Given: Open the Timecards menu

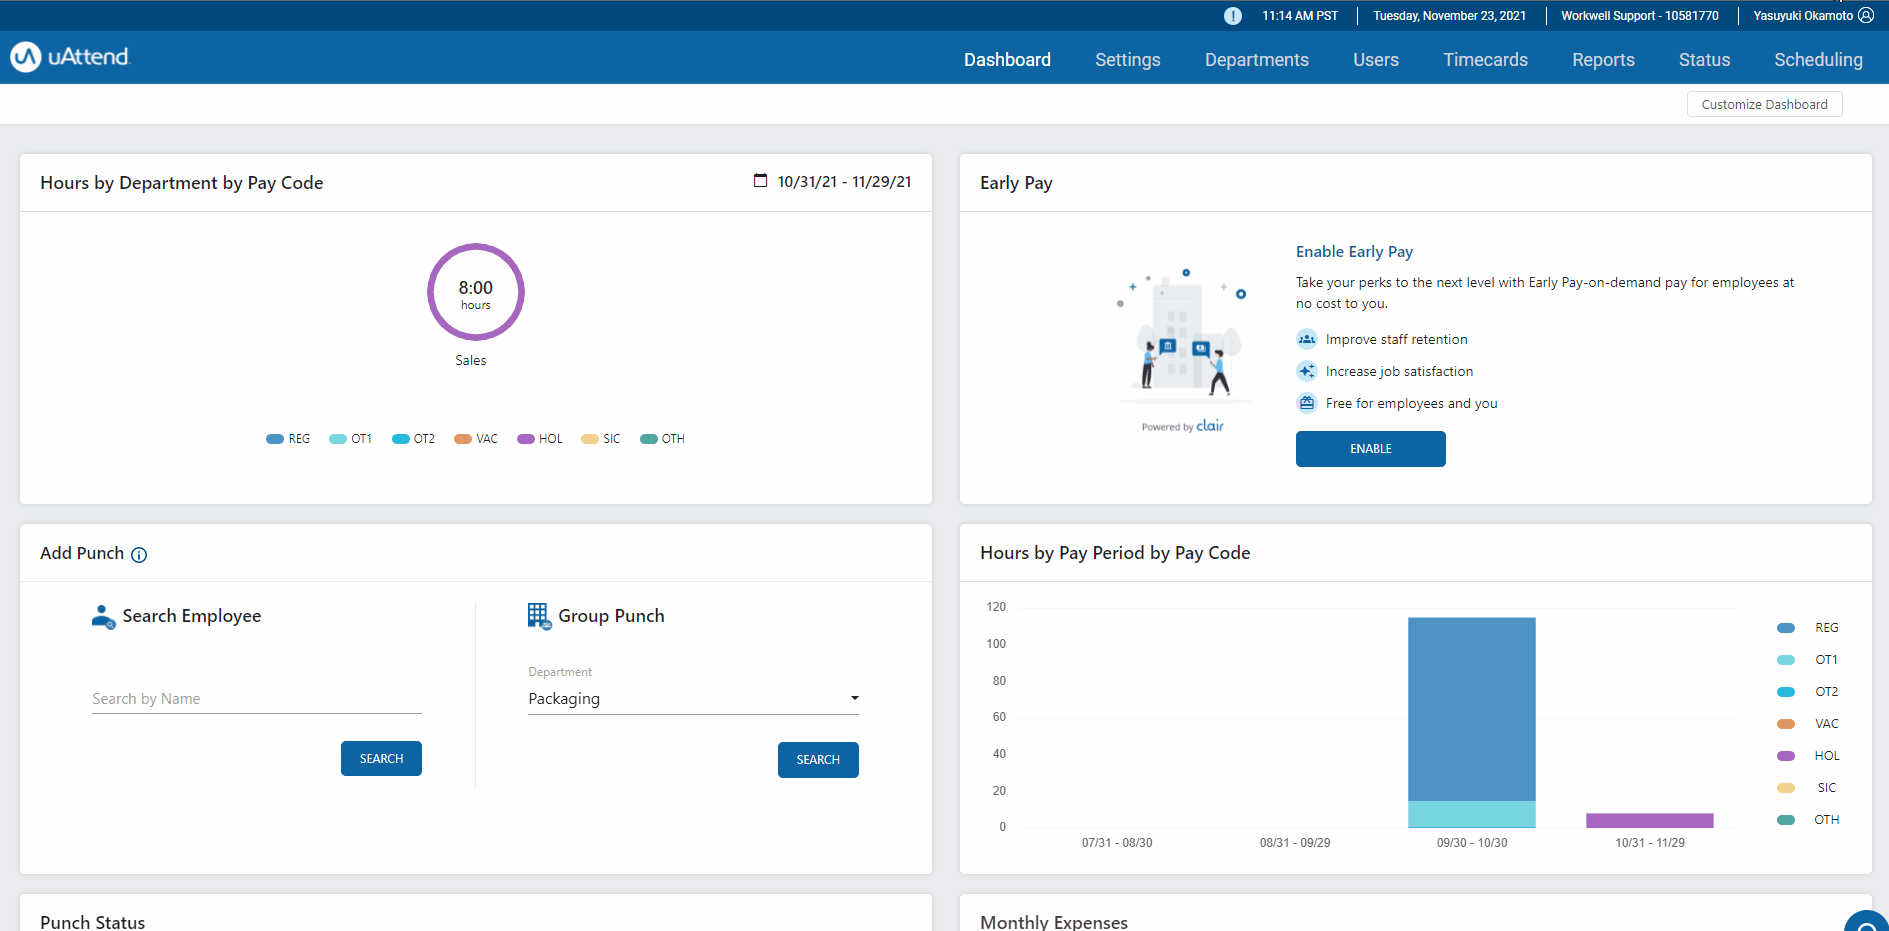Looking at the screenshot, I should [1485, 60].
